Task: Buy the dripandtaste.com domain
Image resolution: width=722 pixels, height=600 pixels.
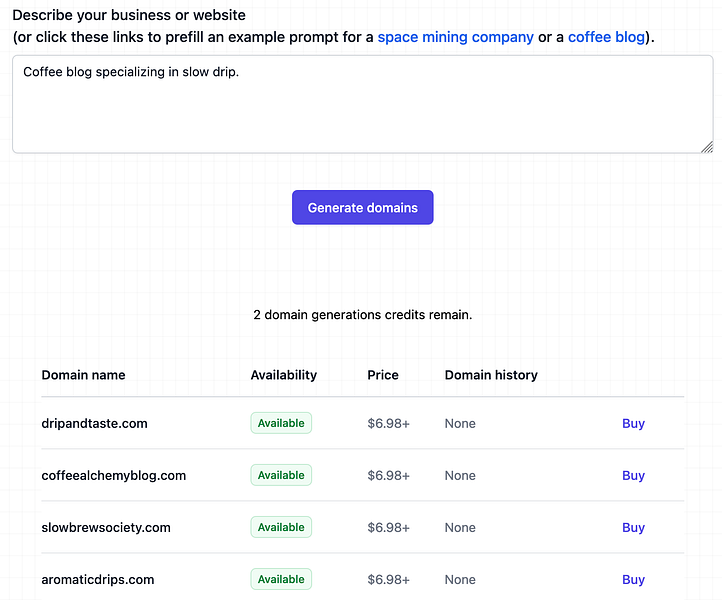Action: point(633,423)
